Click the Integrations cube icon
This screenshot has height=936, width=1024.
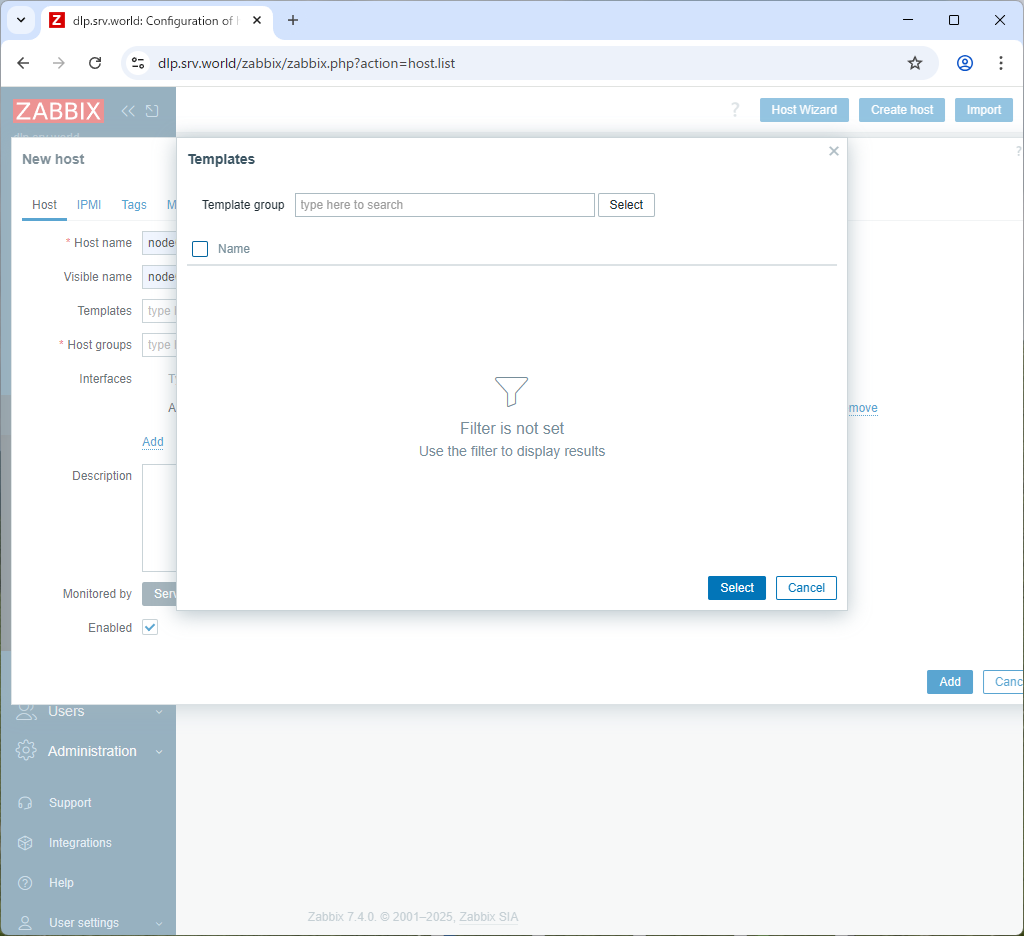(x=24, y=843)
